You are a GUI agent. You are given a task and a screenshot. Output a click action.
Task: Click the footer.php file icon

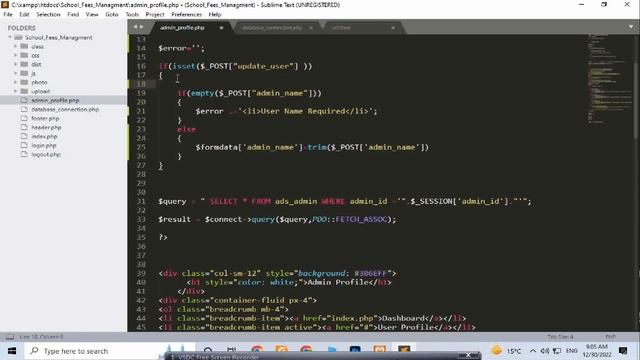click(24, 118)
